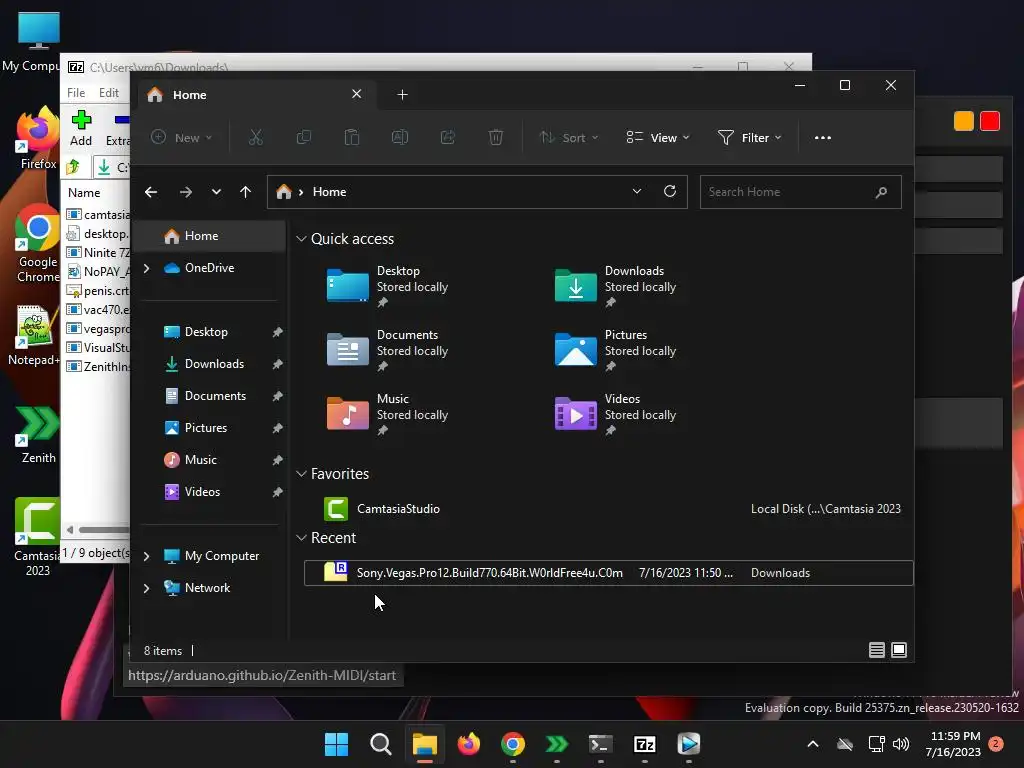Add a new tab with plus button
The width and height of the screenshot is (1024, 768).
point(402,95)
